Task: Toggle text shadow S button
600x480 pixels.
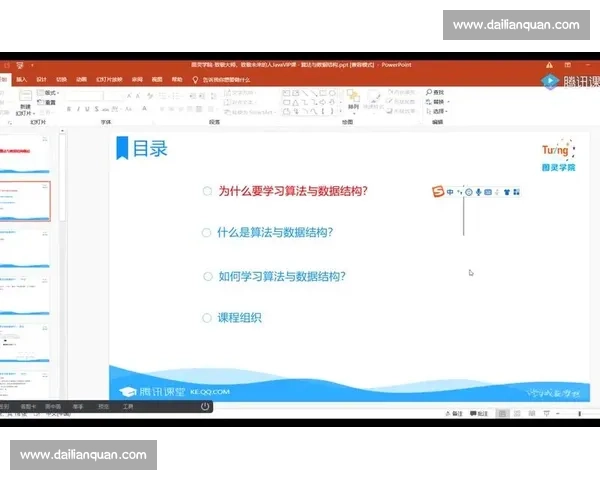Action: point(96,109)
